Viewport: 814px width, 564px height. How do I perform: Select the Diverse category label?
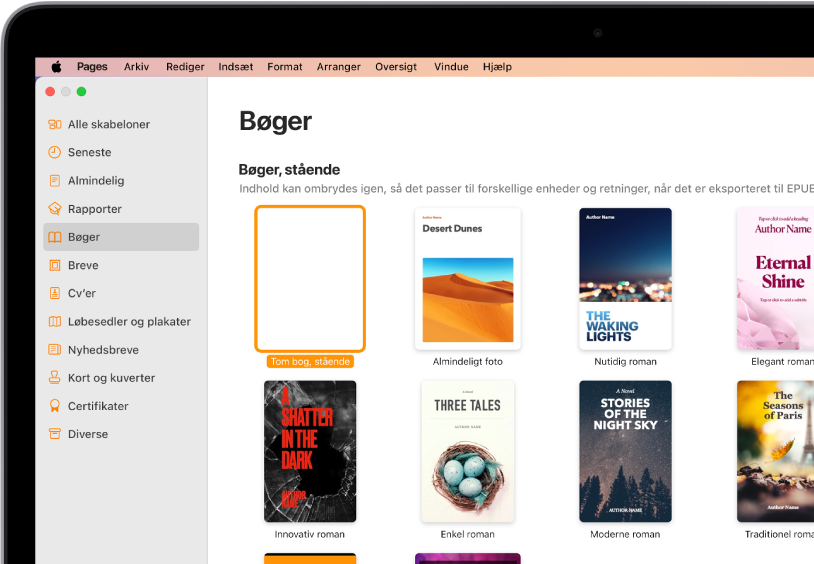pos(88,434)
